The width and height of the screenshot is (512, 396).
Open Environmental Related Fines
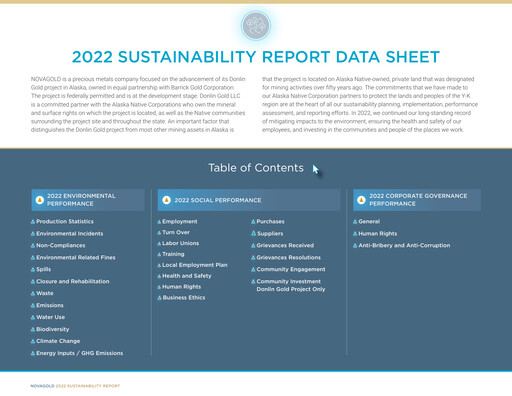(x=76, y=257)
